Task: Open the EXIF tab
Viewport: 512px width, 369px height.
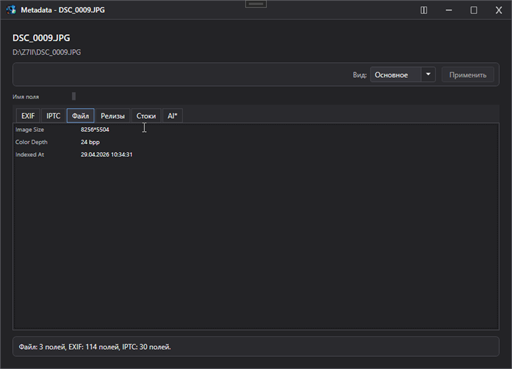Action: (x=28, y=116)
